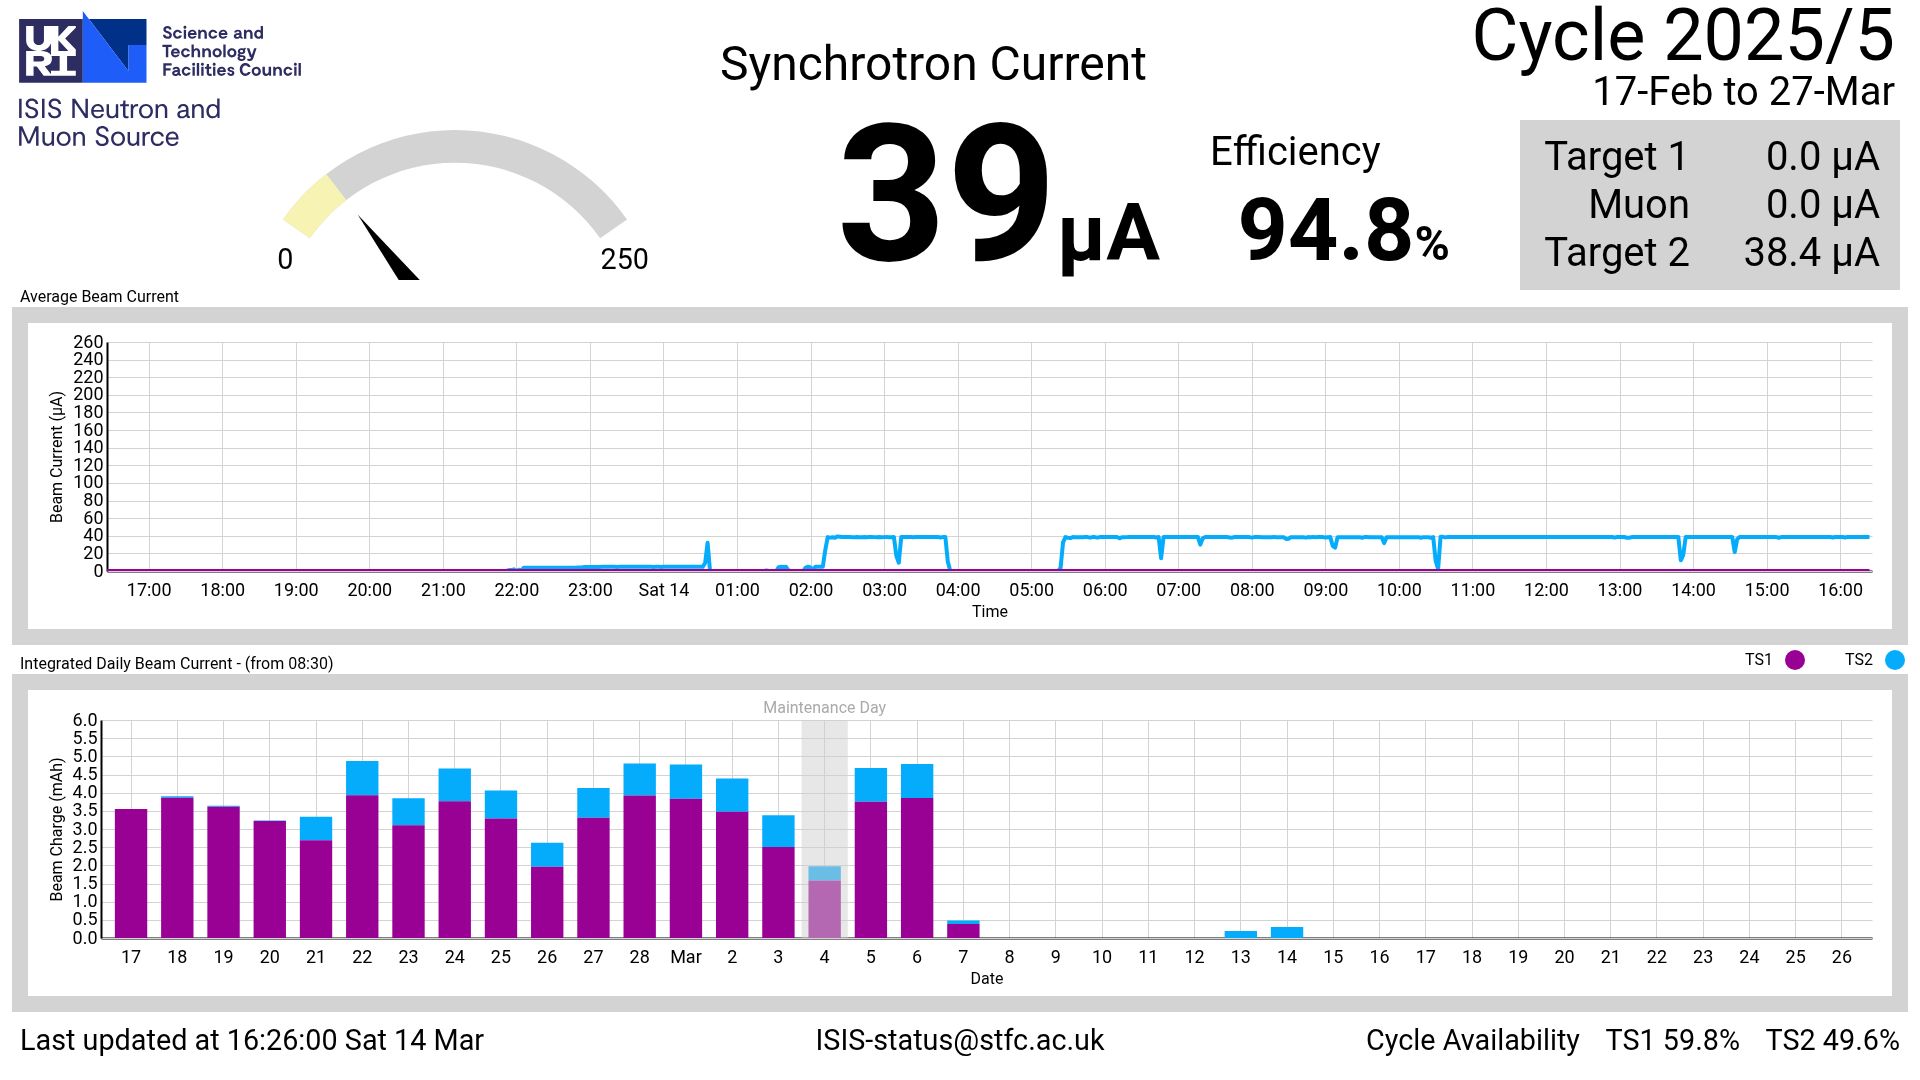The image size is (1920, 1080).
Task: Click the yellow segment of the gauge
Action: pyautogui.click(x=314, y=206)
